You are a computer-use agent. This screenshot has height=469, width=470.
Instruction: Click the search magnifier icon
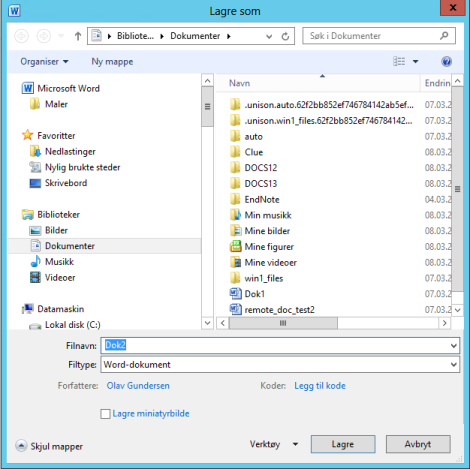444,36
